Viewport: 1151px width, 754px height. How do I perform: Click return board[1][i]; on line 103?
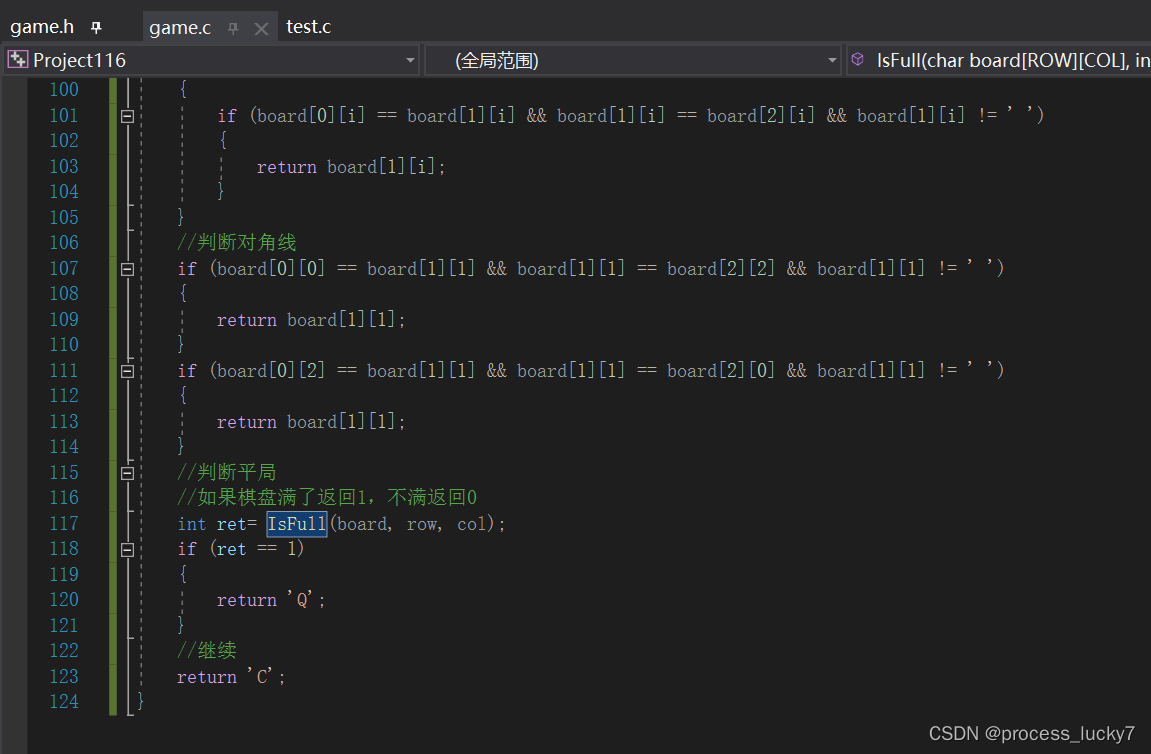pyautogui.click(x=351, y=167)
